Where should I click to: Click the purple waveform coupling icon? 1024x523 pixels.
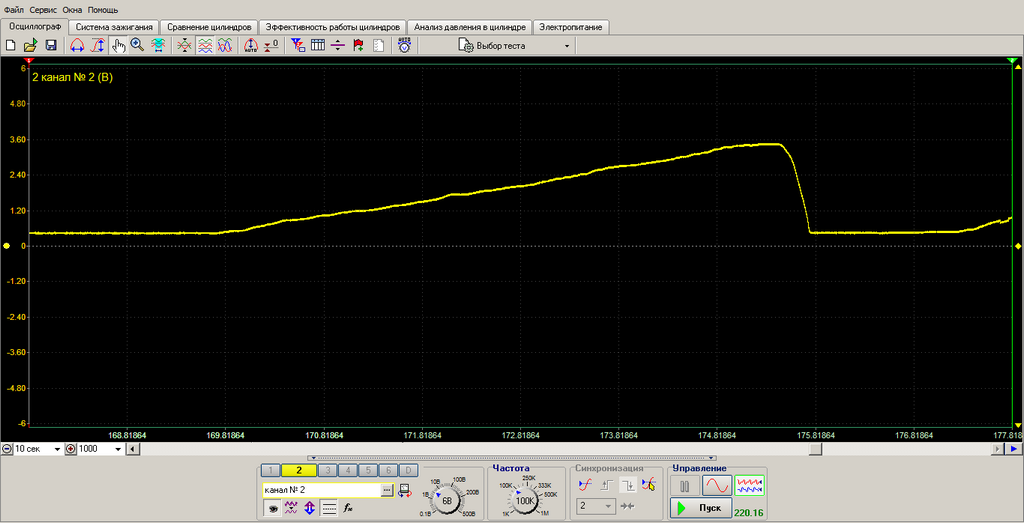coord(291,507)
